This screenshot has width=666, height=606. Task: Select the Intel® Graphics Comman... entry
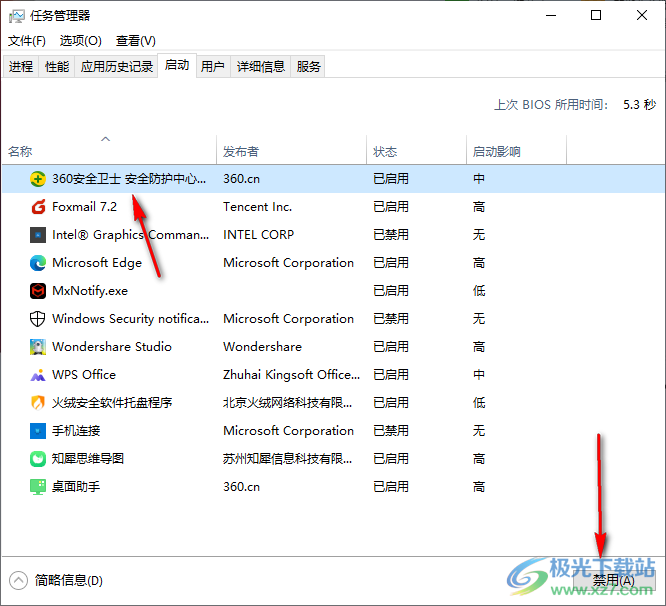point(130,235)
